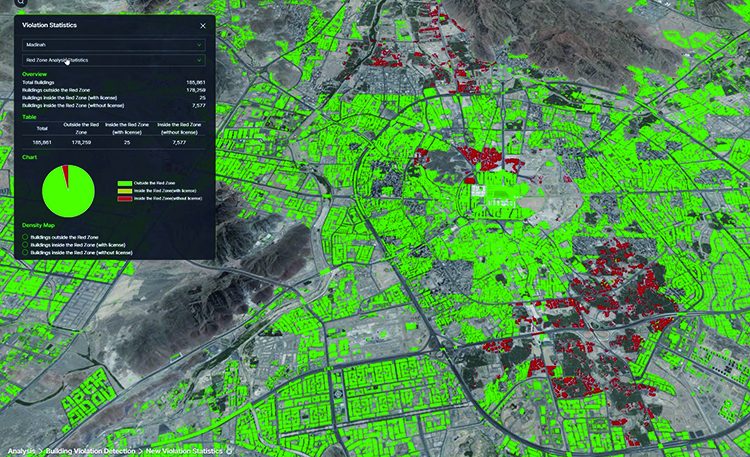Go to Analysis in the breadcrumb
This screenshot has width=750, height=457.
(x=22, y=451)
